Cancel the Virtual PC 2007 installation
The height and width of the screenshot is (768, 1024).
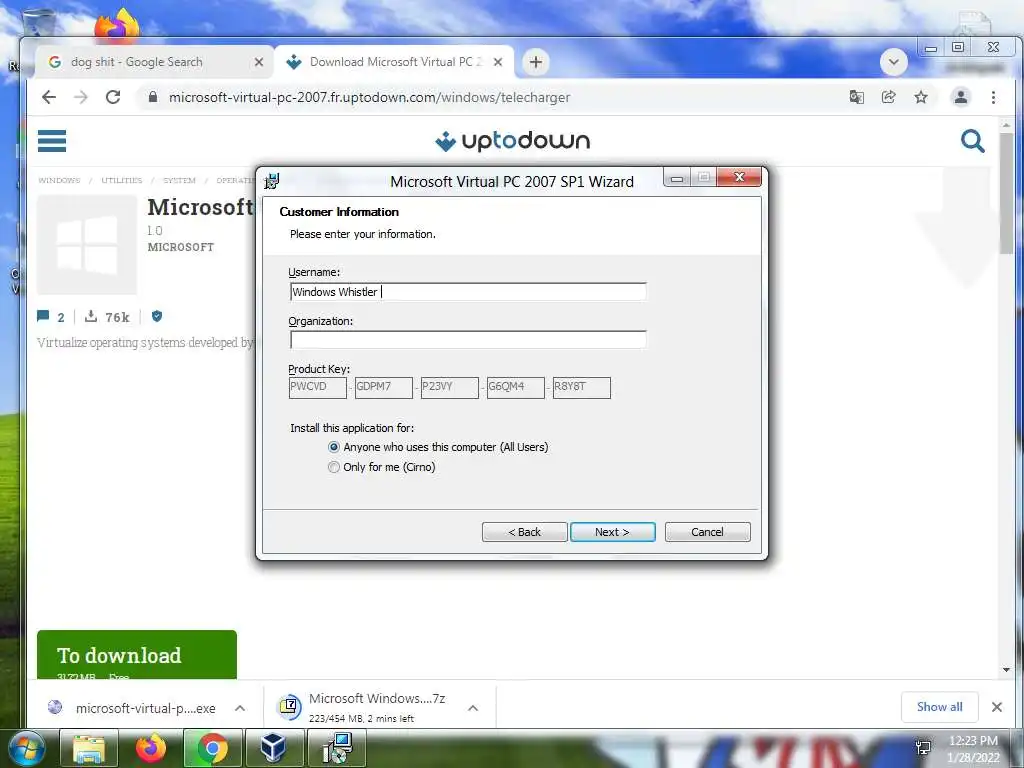tap(707, 532)
